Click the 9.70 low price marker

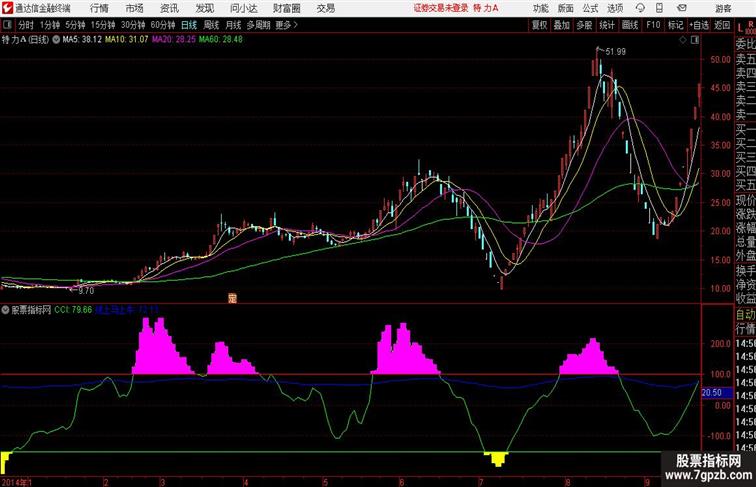[86, 291]
